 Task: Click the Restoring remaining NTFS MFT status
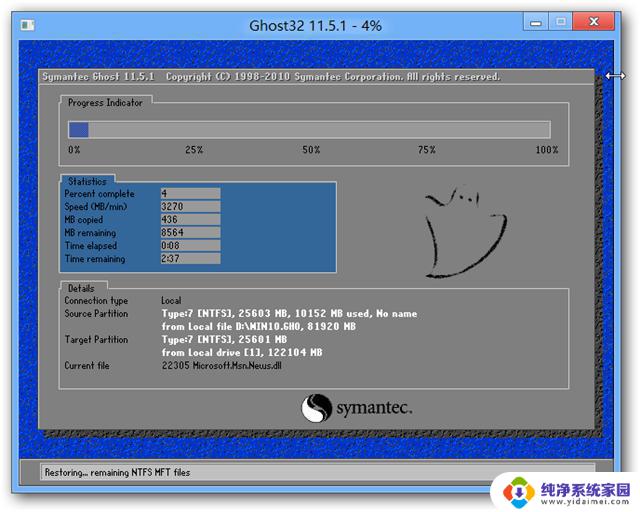(117, 472)
